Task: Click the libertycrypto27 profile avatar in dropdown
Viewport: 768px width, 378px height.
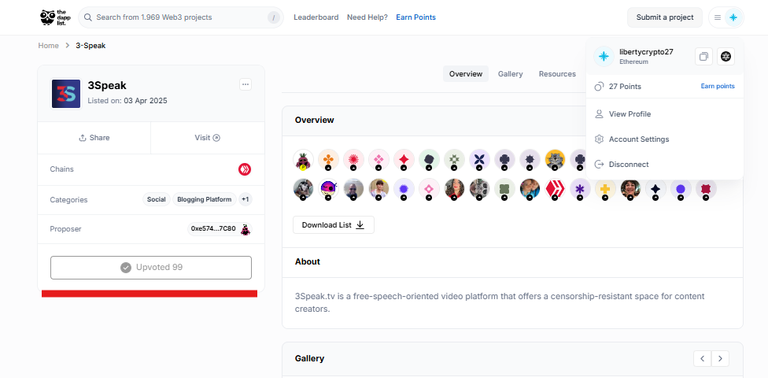Action: point(604,56)
